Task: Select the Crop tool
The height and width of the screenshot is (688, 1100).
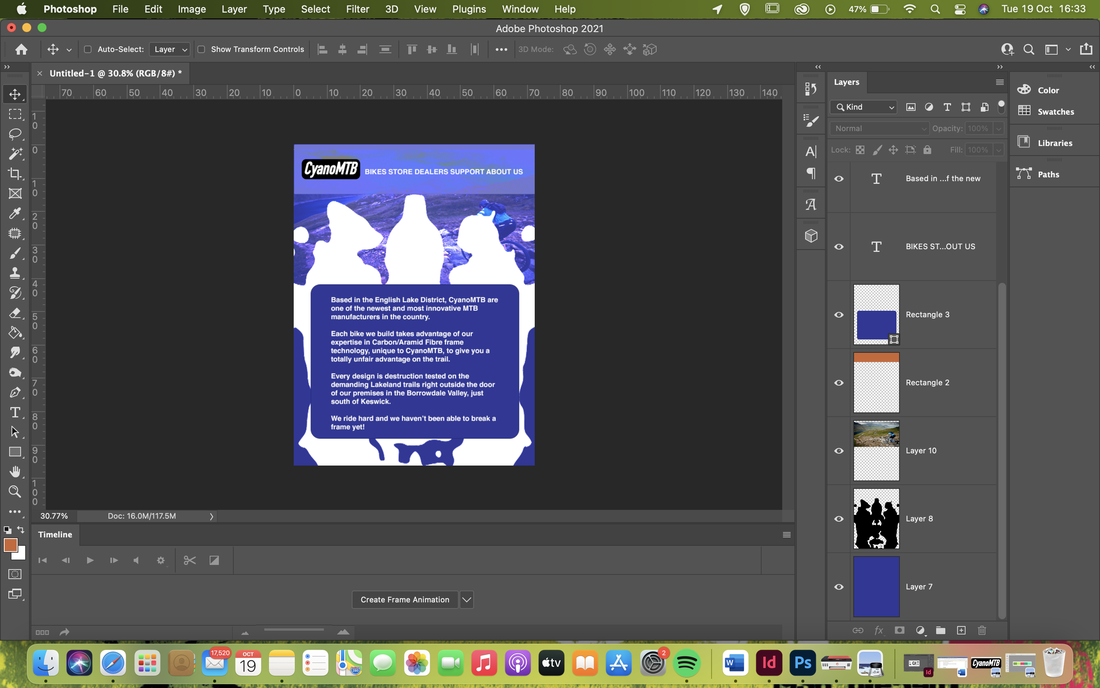Action: 15,173
